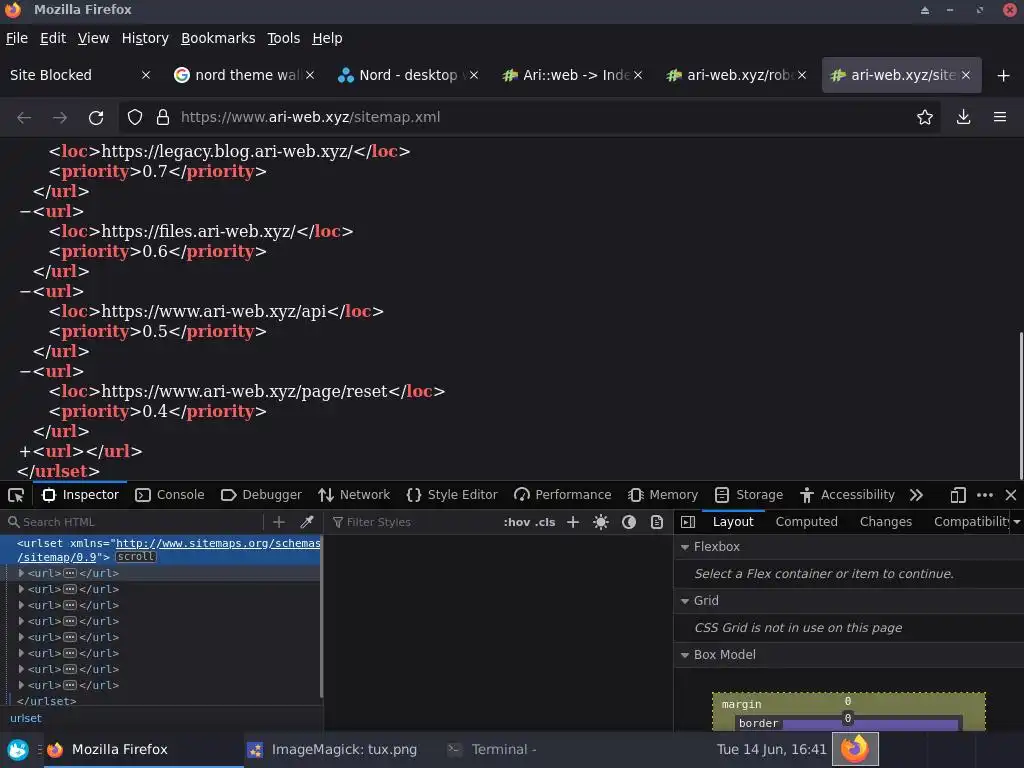Open a new tab with the plus icon

(1004, 76)
